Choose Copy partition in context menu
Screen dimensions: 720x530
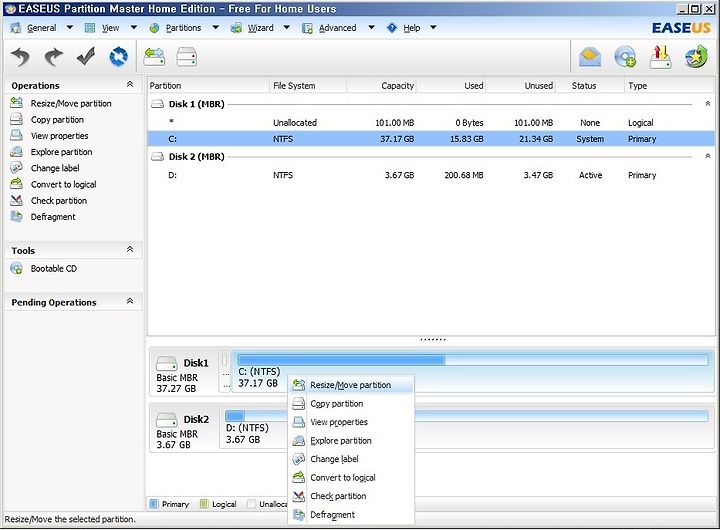pos(351,404)
